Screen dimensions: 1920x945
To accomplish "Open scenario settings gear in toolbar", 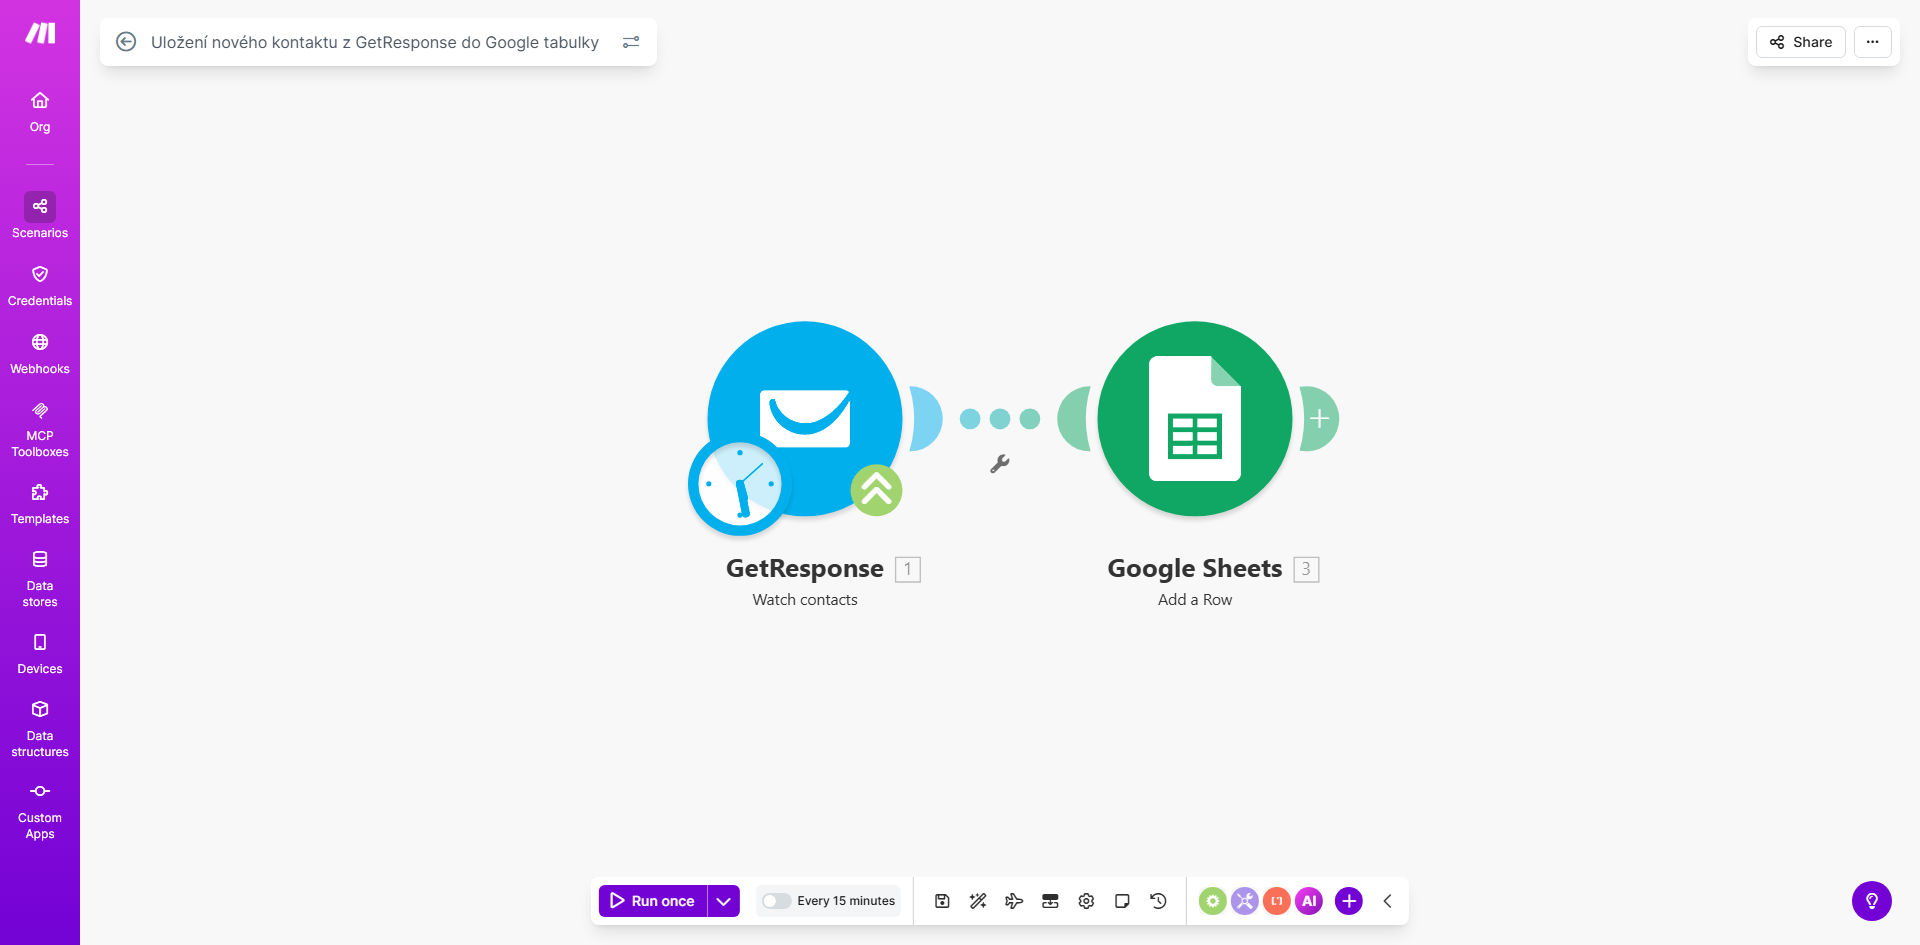I will click(1086, 901).
